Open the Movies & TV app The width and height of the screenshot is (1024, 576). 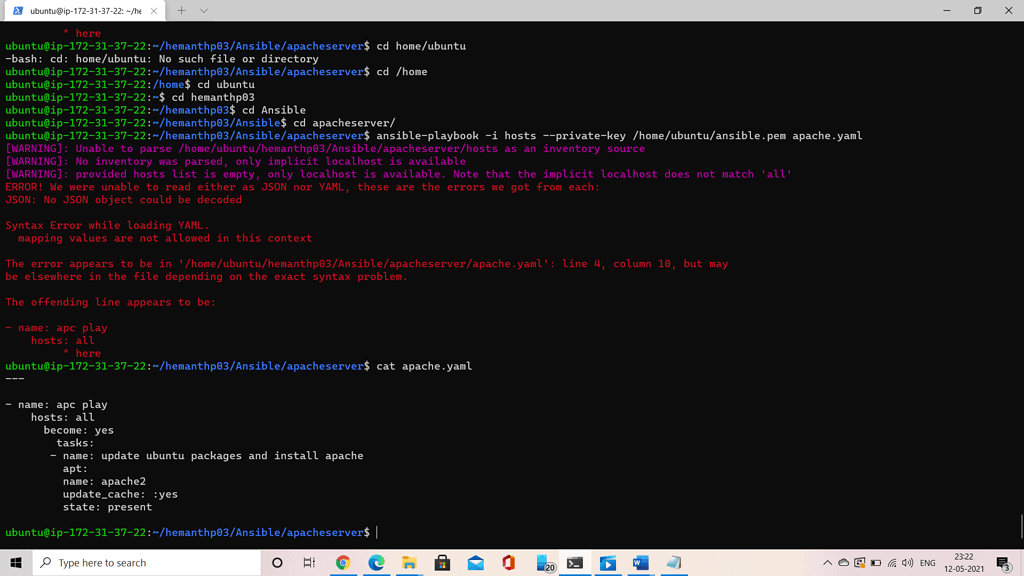pos(607,564)
